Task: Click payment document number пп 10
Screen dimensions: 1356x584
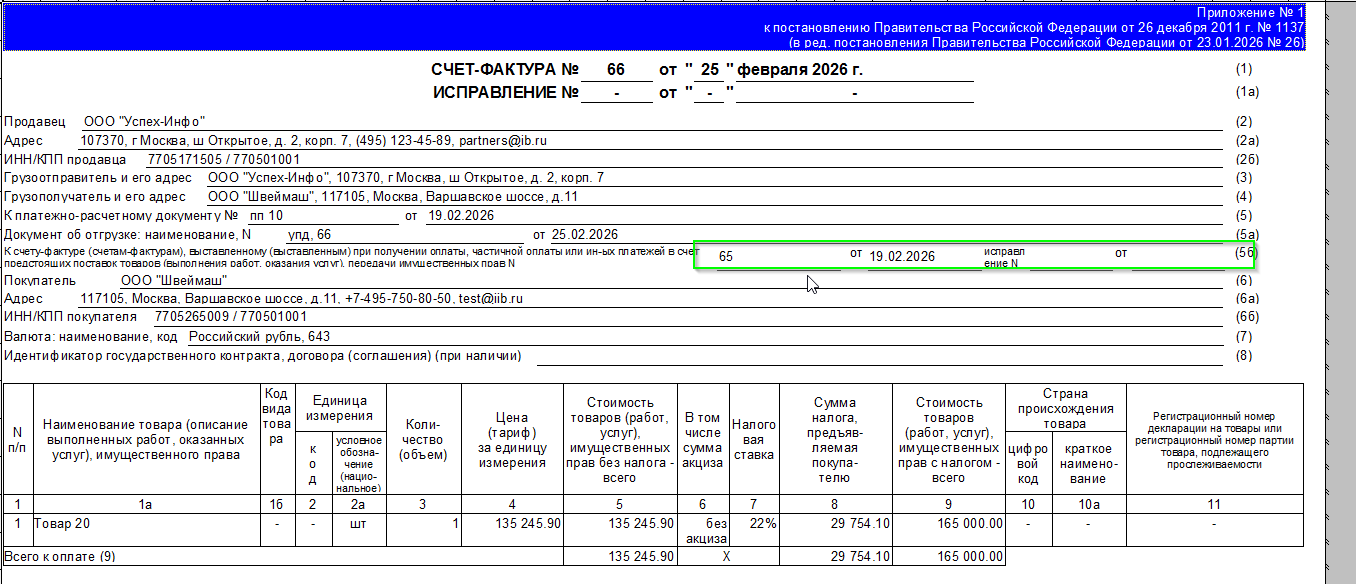Action: click(267, 215)
